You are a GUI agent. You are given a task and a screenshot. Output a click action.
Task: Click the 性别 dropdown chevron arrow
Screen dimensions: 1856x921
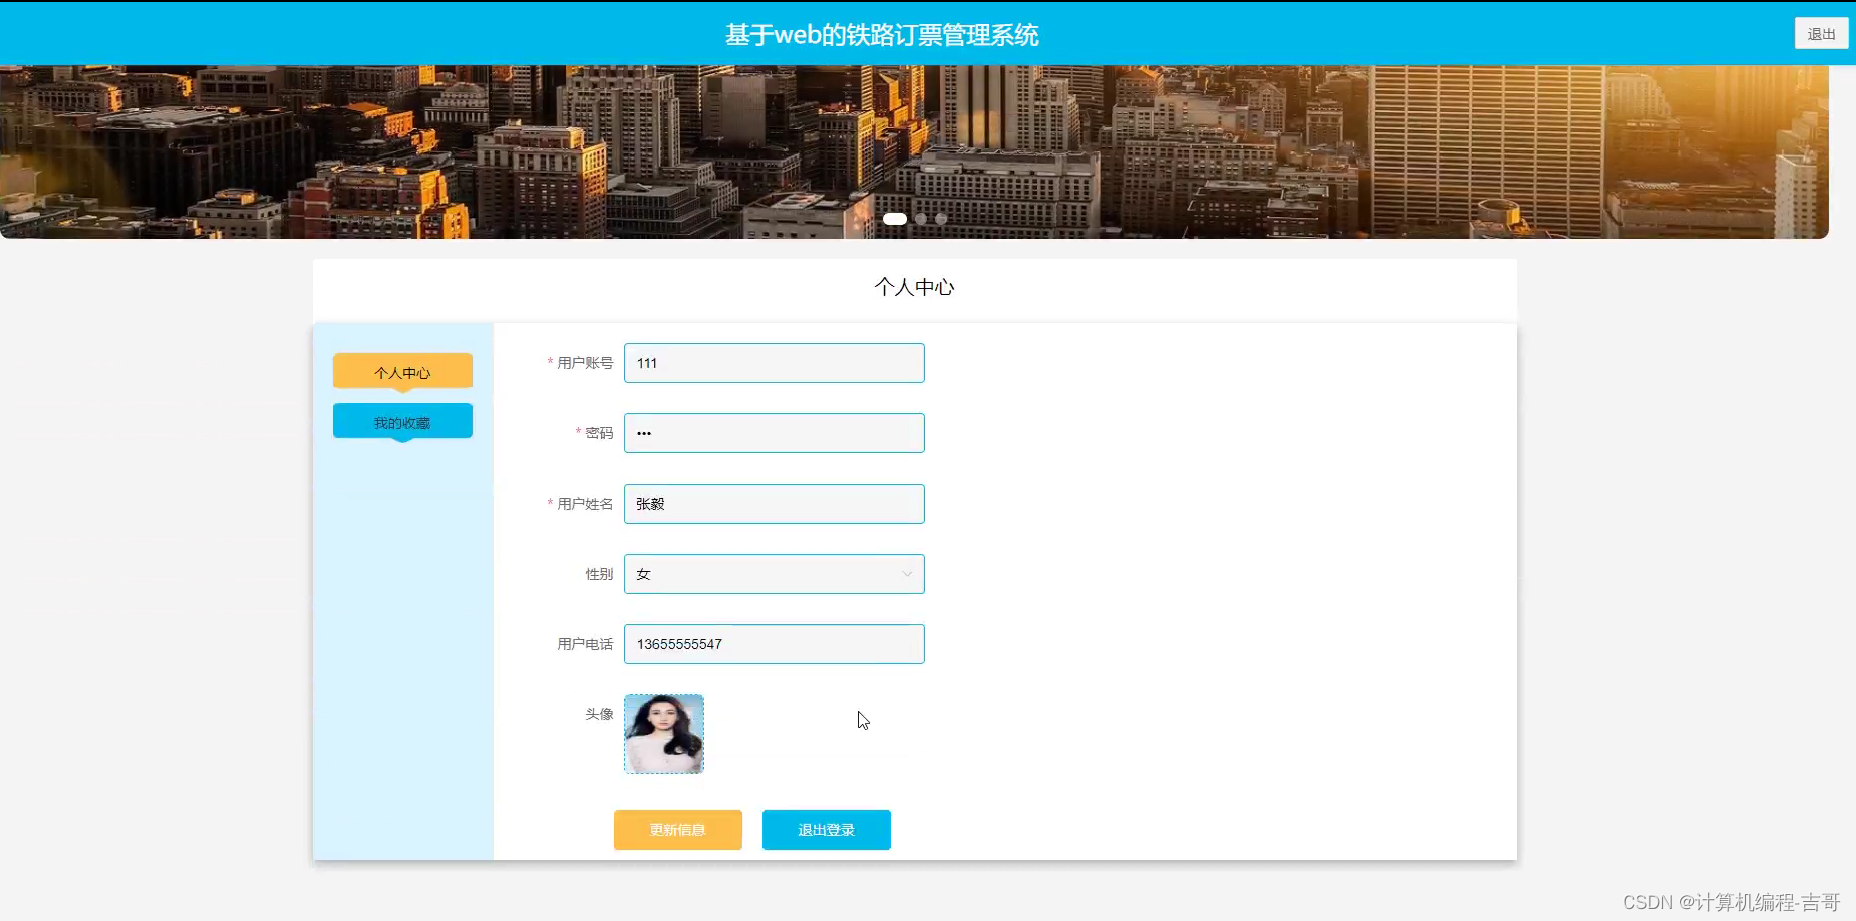coord(907,574)
